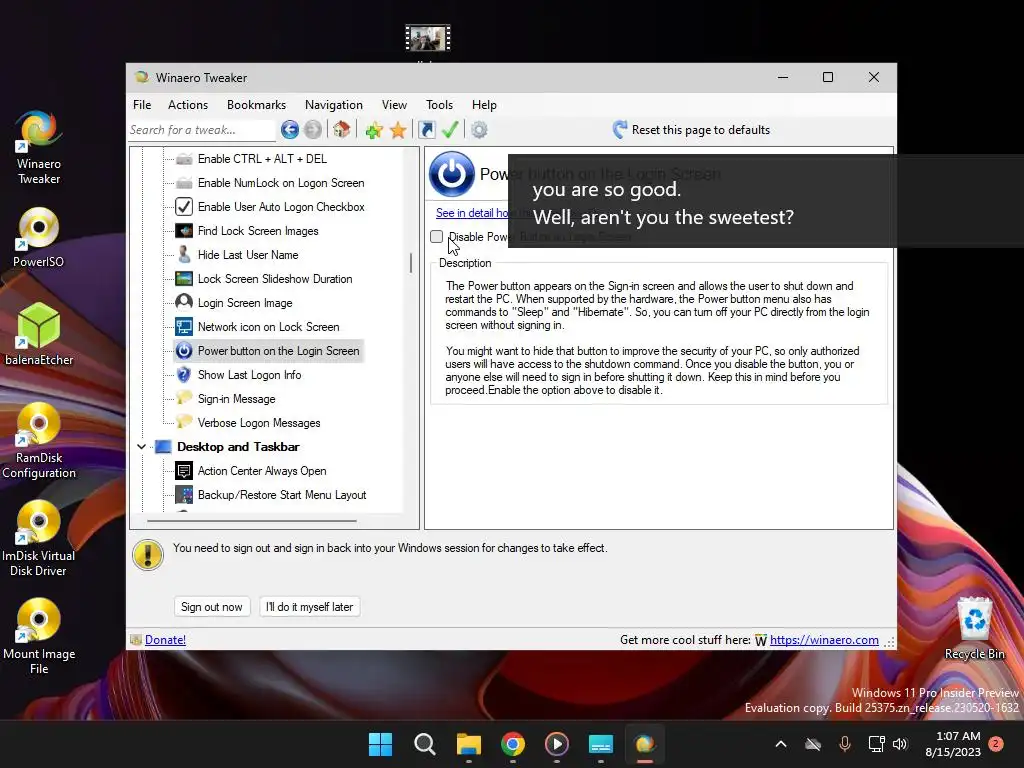Image resolution: width=1024 pixels, height=768 pixels.
Task: Open the Bookmarks menu
Action: pos(256,104)
